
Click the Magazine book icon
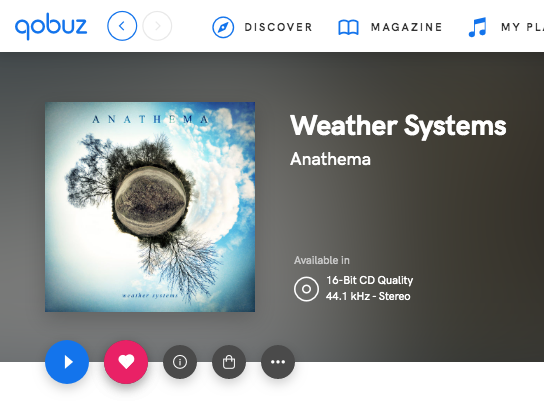[348, 27]
